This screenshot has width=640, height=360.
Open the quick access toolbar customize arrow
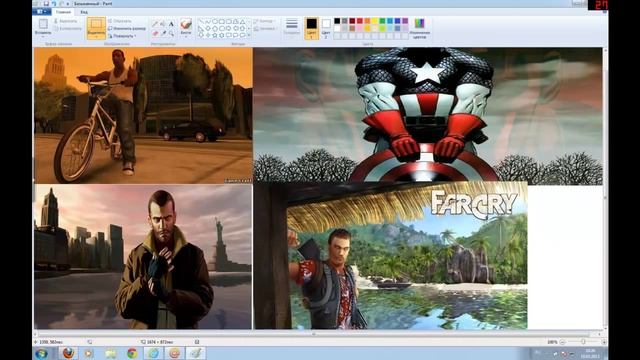pyautogui.click(x=68, y=4)
